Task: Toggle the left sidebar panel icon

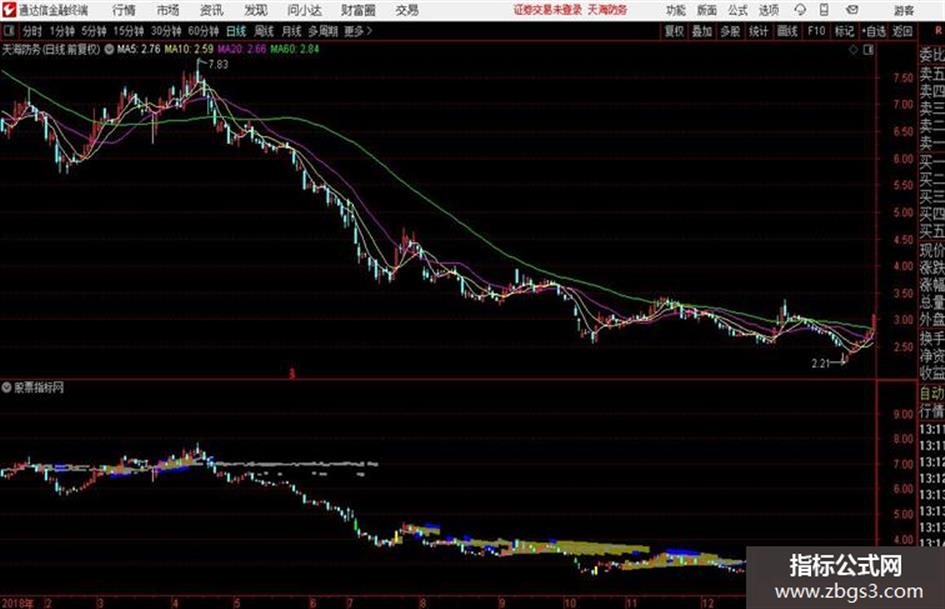Action: pyautogui.click(x=8, y=31)
